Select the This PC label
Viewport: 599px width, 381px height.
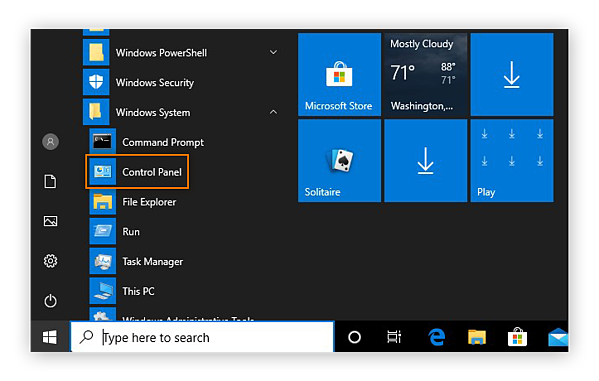pos(138,292)
